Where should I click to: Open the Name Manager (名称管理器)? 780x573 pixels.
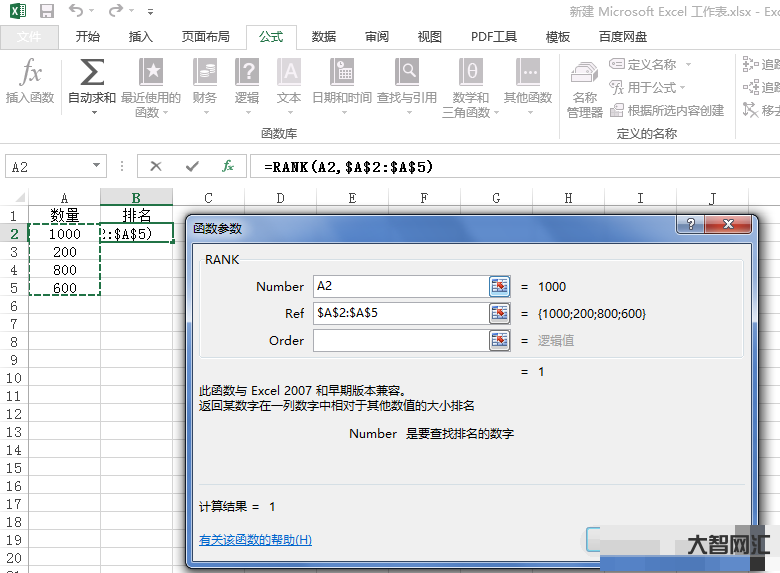[585, 88]
